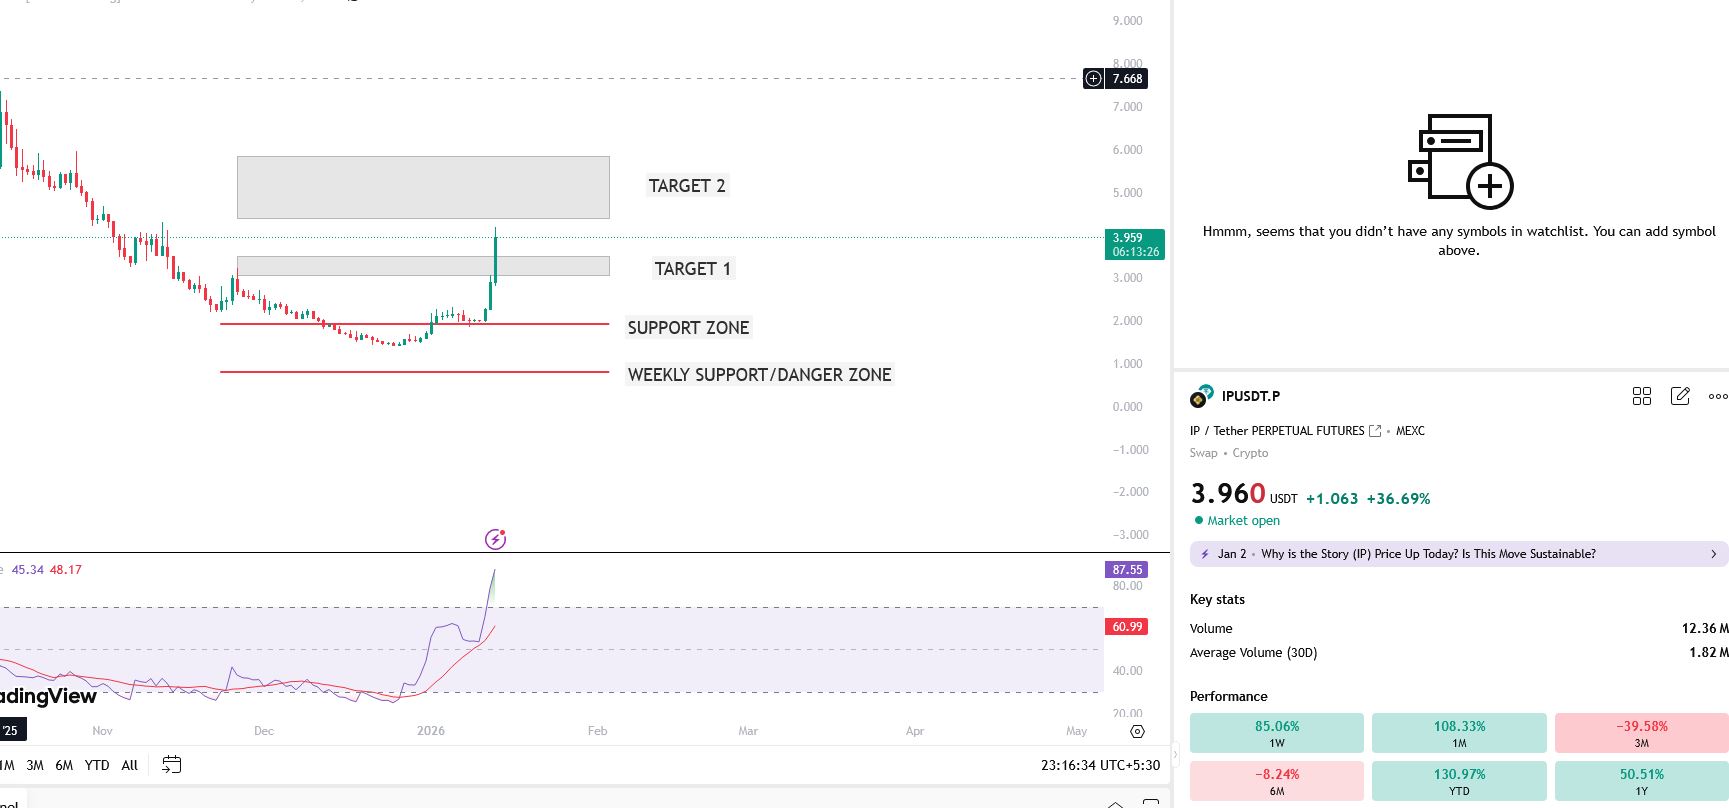Select the SUPPORT ZONE text label

coord(688,328)
